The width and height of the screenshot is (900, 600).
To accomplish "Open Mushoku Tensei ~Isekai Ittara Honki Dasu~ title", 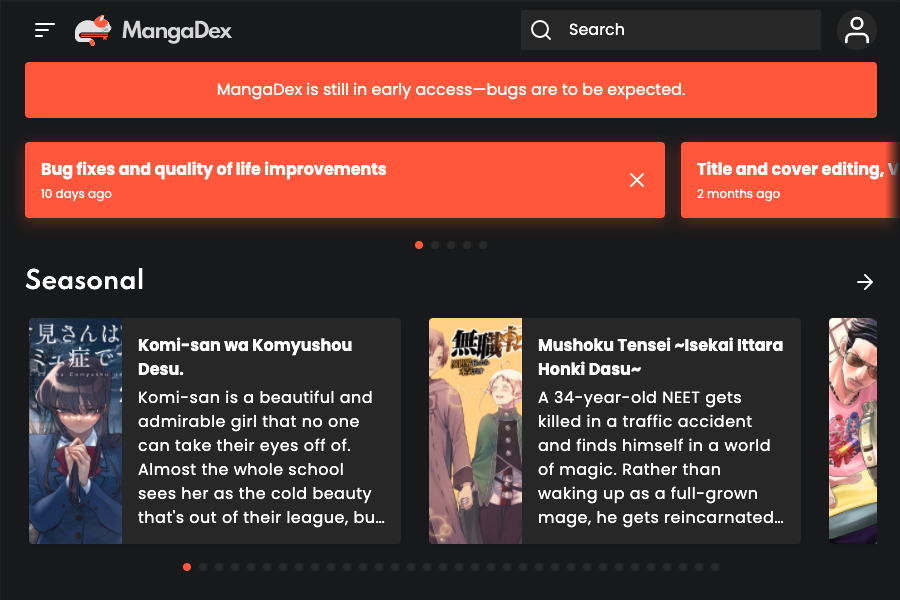I will coord(661,357).
